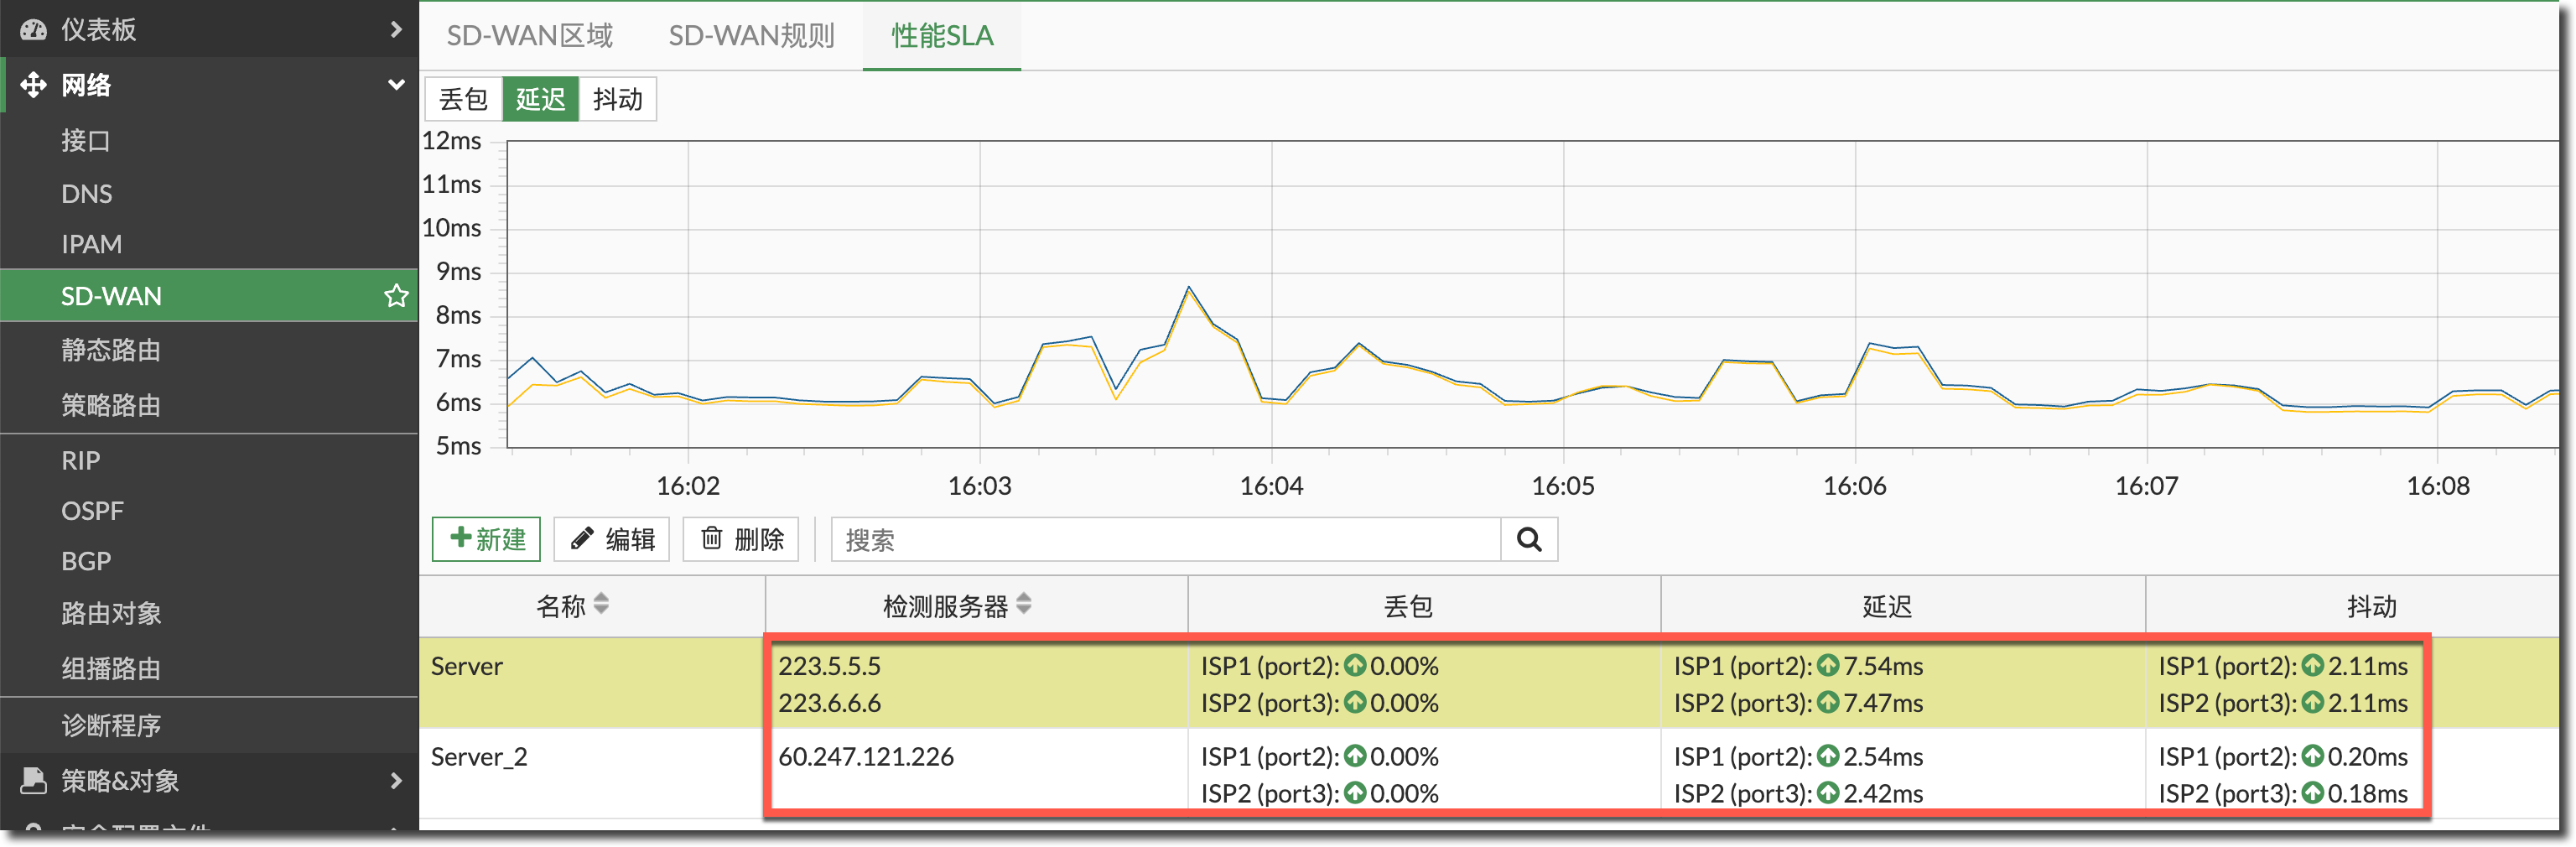
Task: Click ISP2 packet loss status icon for Server_2
Action: coord(1355,793)
